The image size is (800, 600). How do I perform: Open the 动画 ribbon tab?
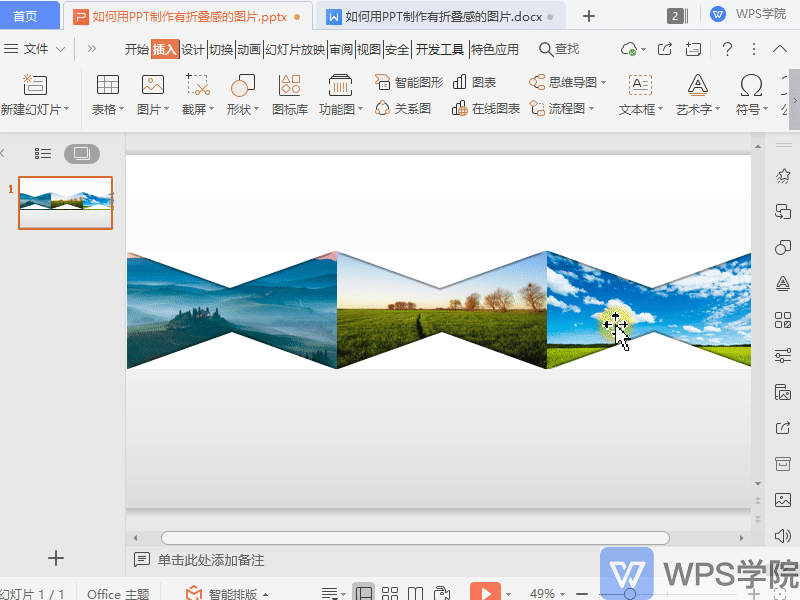[249, 49]
